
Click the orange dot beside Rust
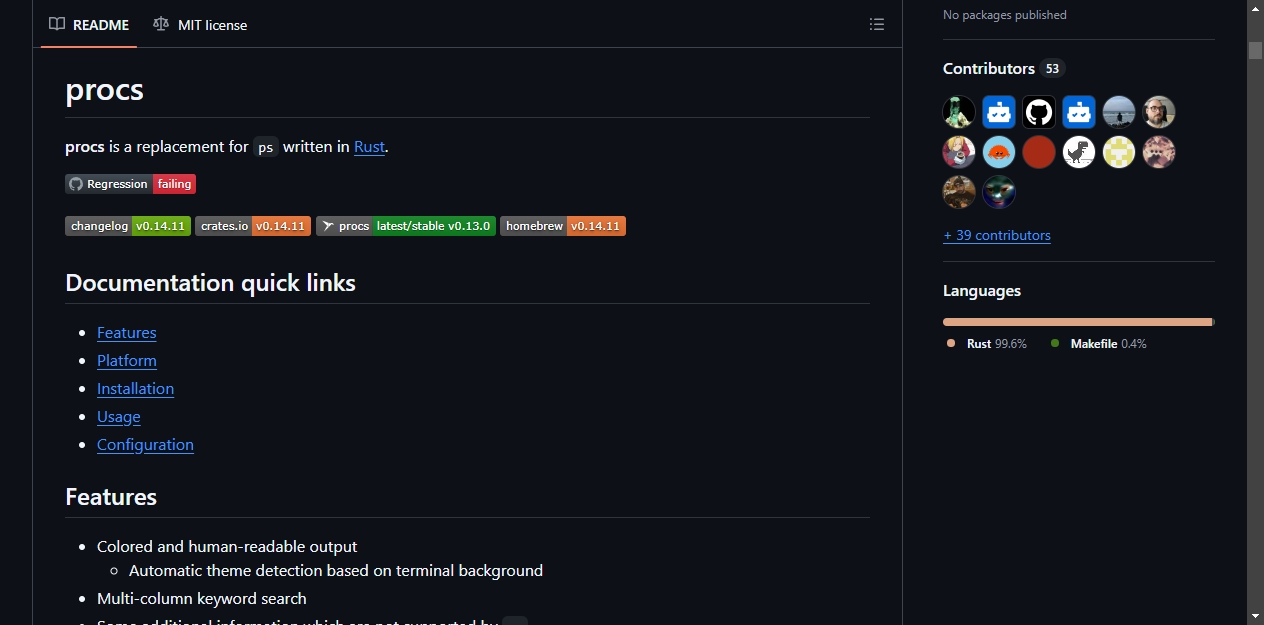click(x=951, y=343)
